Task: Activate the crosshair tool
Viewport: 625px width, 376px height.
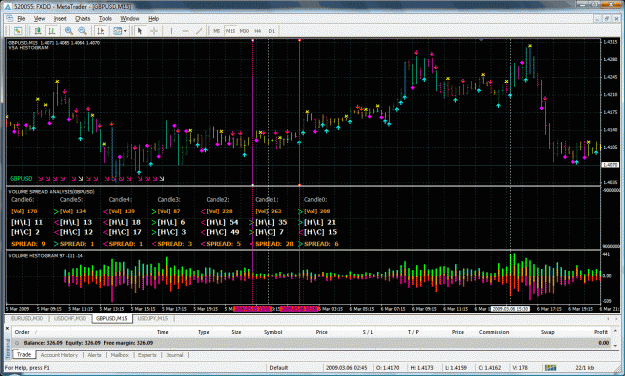Action: pos(153,31)
